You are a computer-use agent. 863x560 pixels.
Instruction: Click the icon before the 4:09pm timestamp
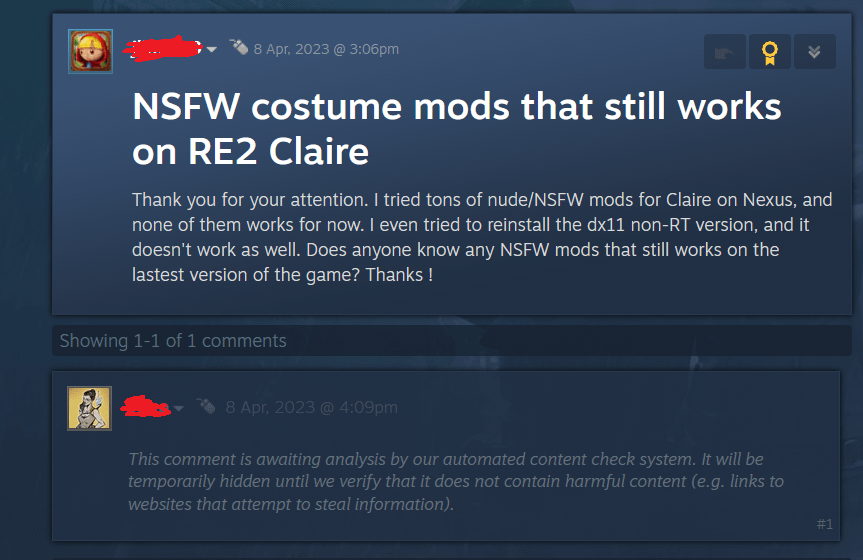[206, 406]
